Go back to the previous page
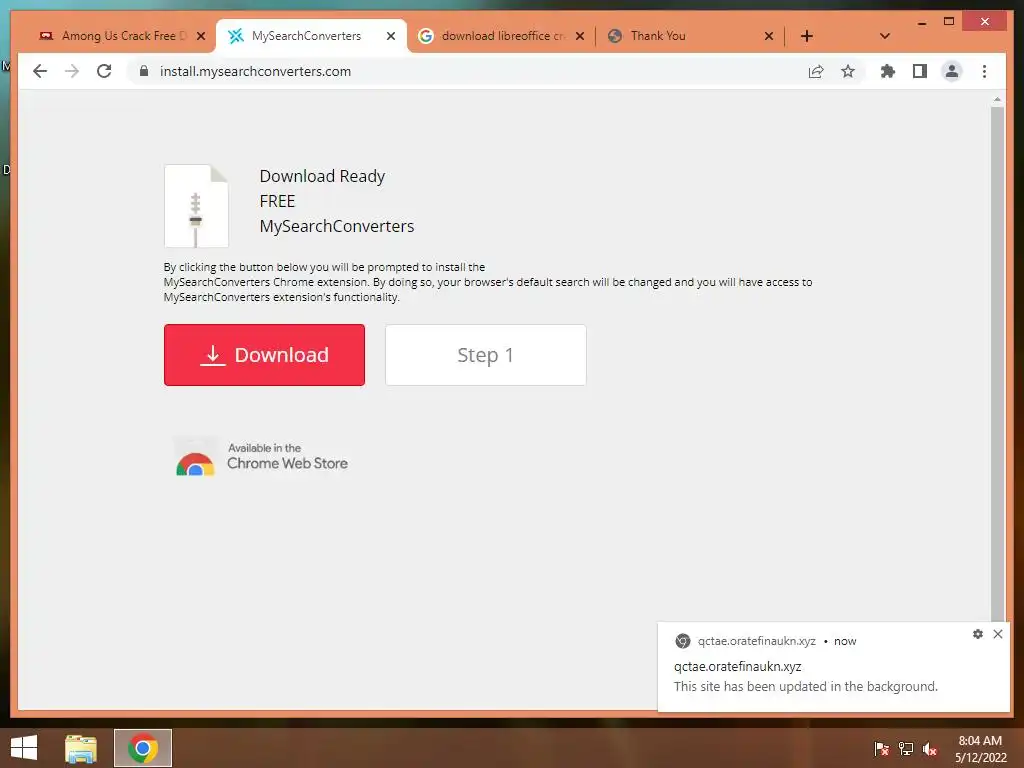Viewport: 1024px width, 768px height. [x=40, y=71]
